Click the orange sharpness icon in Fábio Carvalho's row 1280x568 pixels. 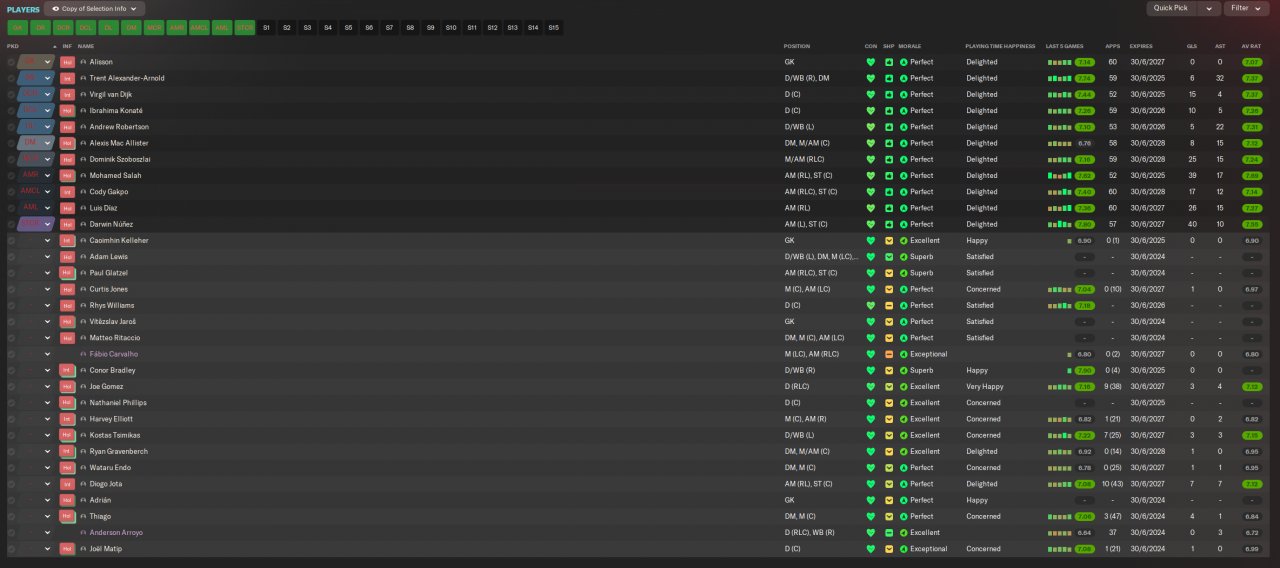pos(889,354)
